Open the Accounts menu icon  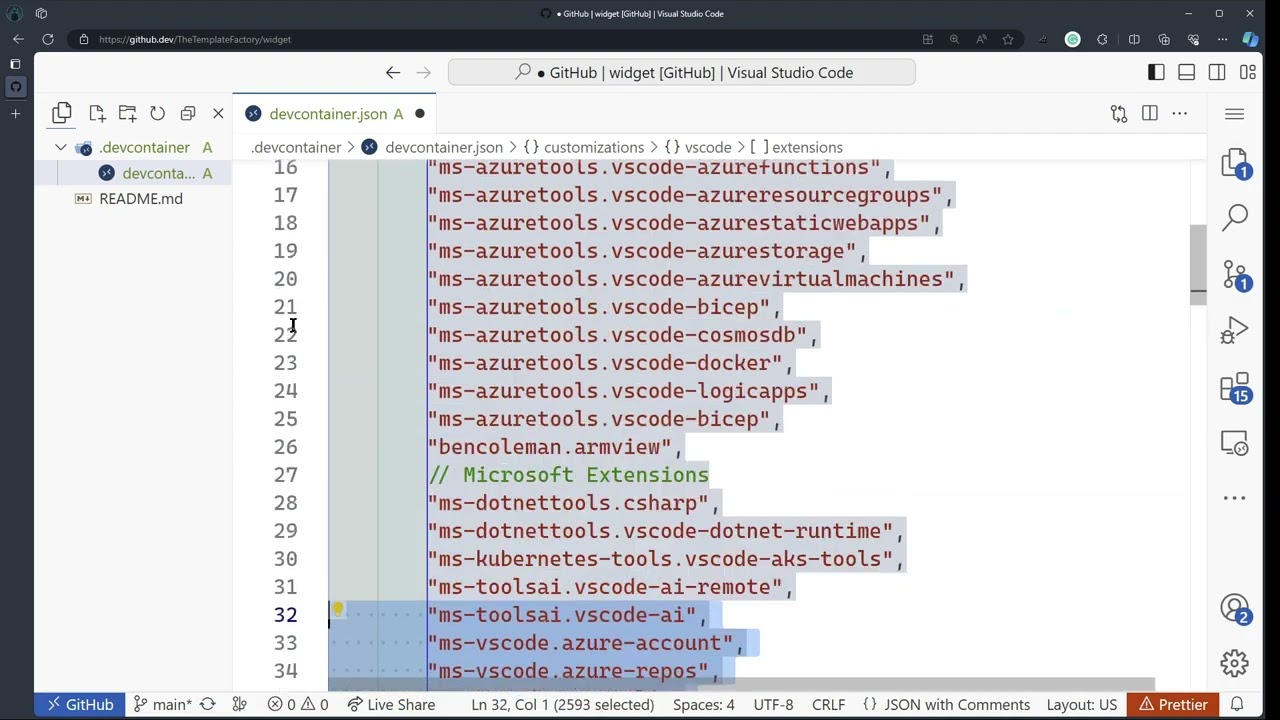[1236, 608]
